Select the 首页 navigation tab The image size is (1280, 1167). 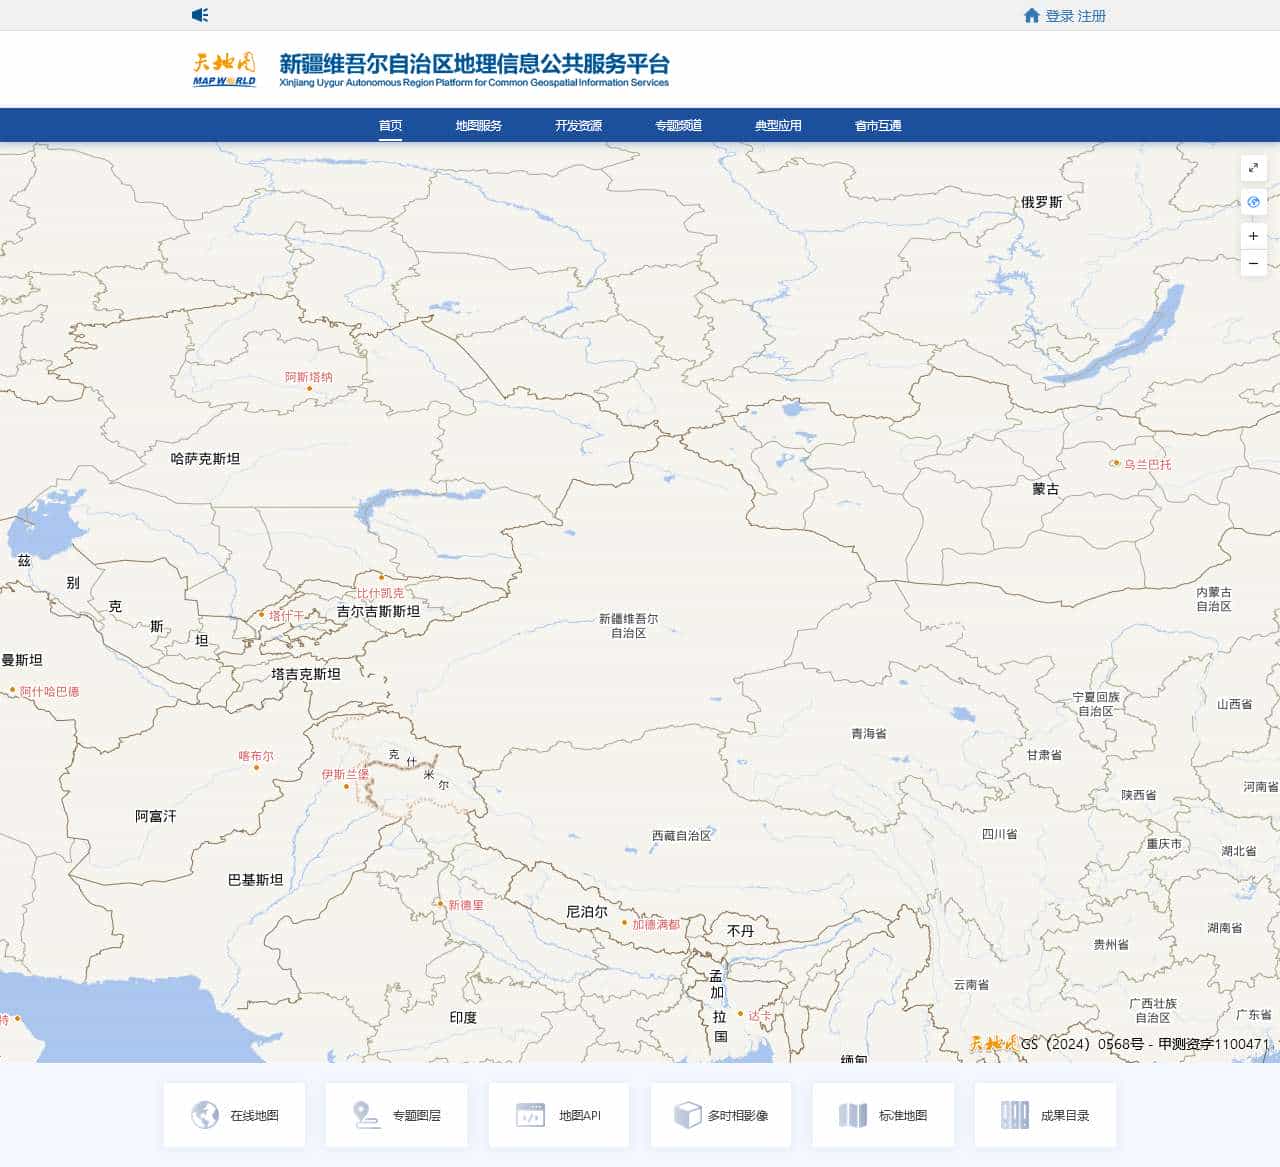390,126
